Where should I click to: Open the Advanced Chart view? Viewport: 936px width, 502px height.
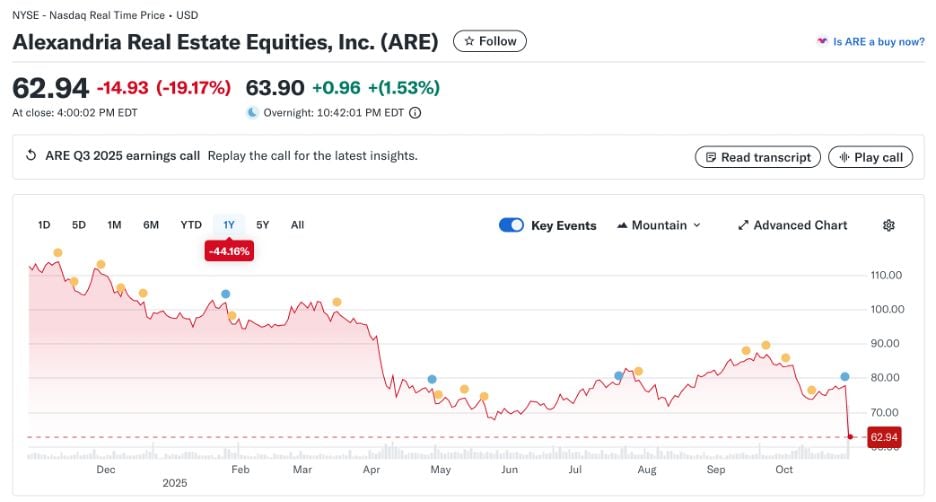click(792, 225)
